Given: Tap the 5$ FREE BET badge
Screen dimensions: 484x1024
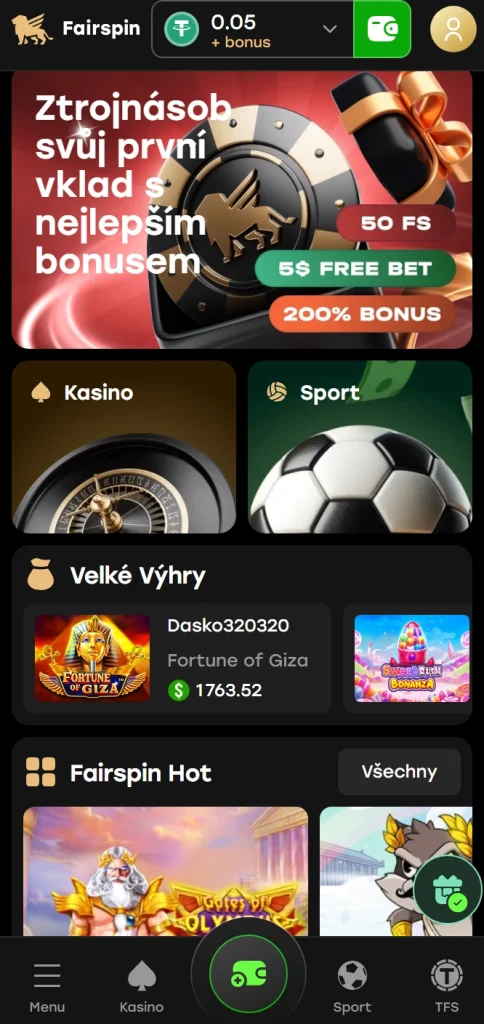Looking at the screenshot, I should [355, 268].
